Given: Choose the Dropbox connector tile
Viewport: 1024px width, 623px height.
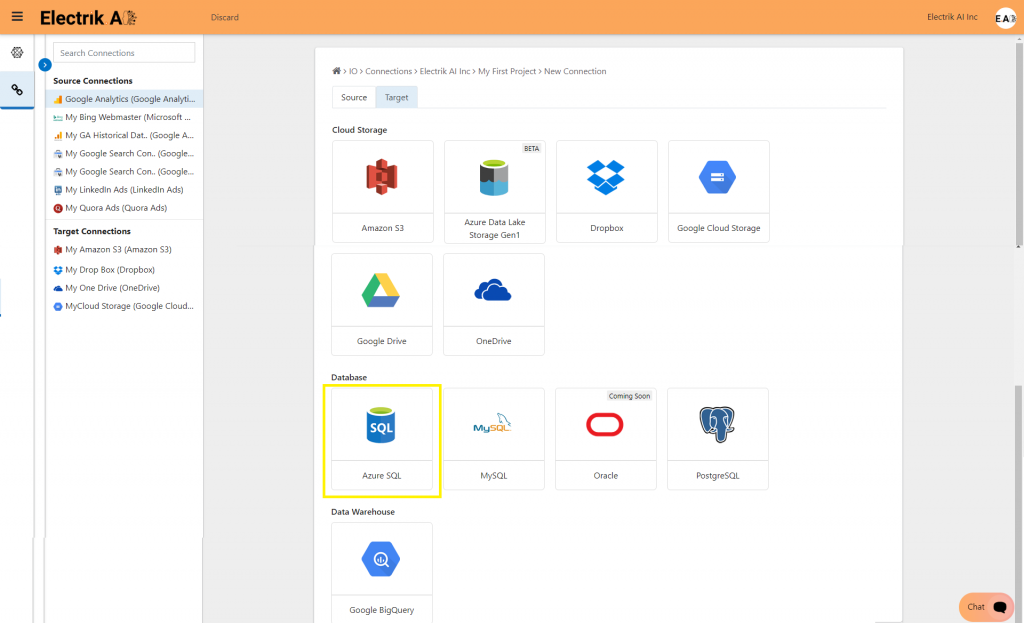Looking at the screenshot, I should [x=606, y=190].
